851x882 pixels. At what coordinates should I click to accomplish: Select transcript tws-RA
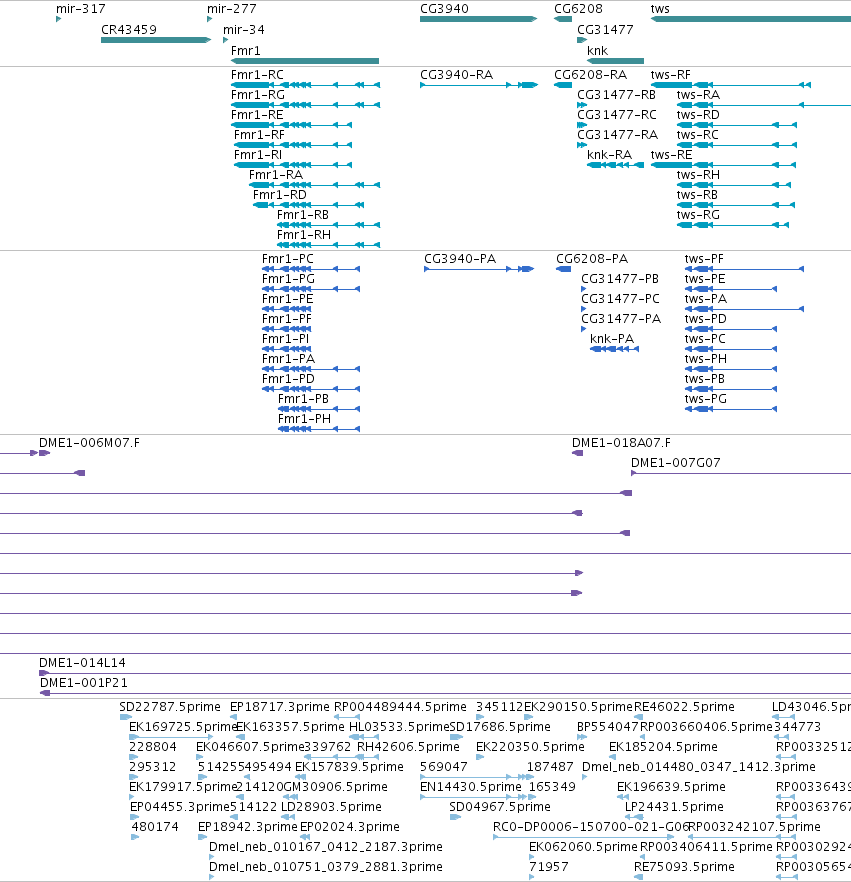[x=764, y=105]
